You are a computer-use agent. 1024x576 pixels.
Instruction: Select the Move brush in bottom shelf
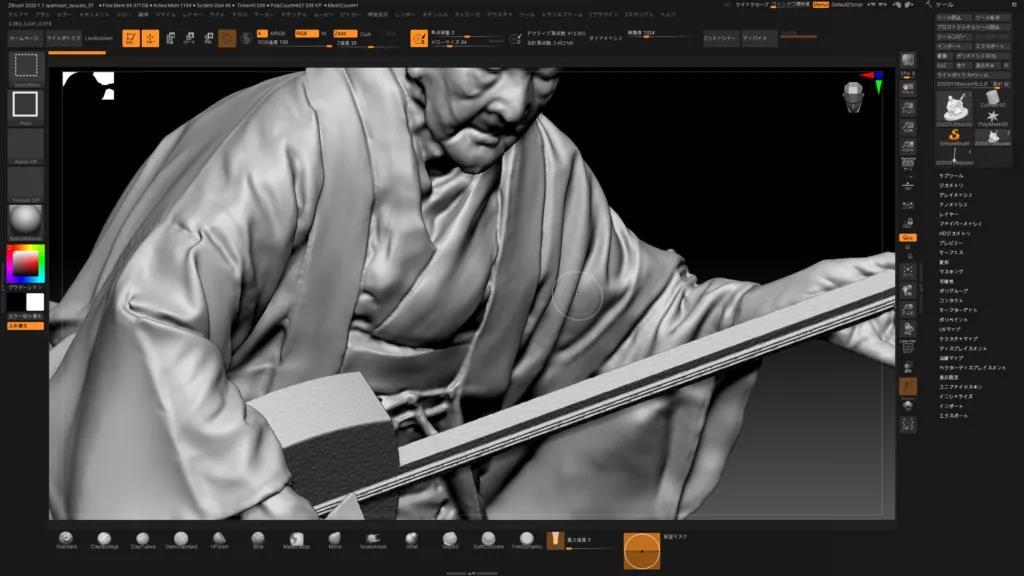334,540
